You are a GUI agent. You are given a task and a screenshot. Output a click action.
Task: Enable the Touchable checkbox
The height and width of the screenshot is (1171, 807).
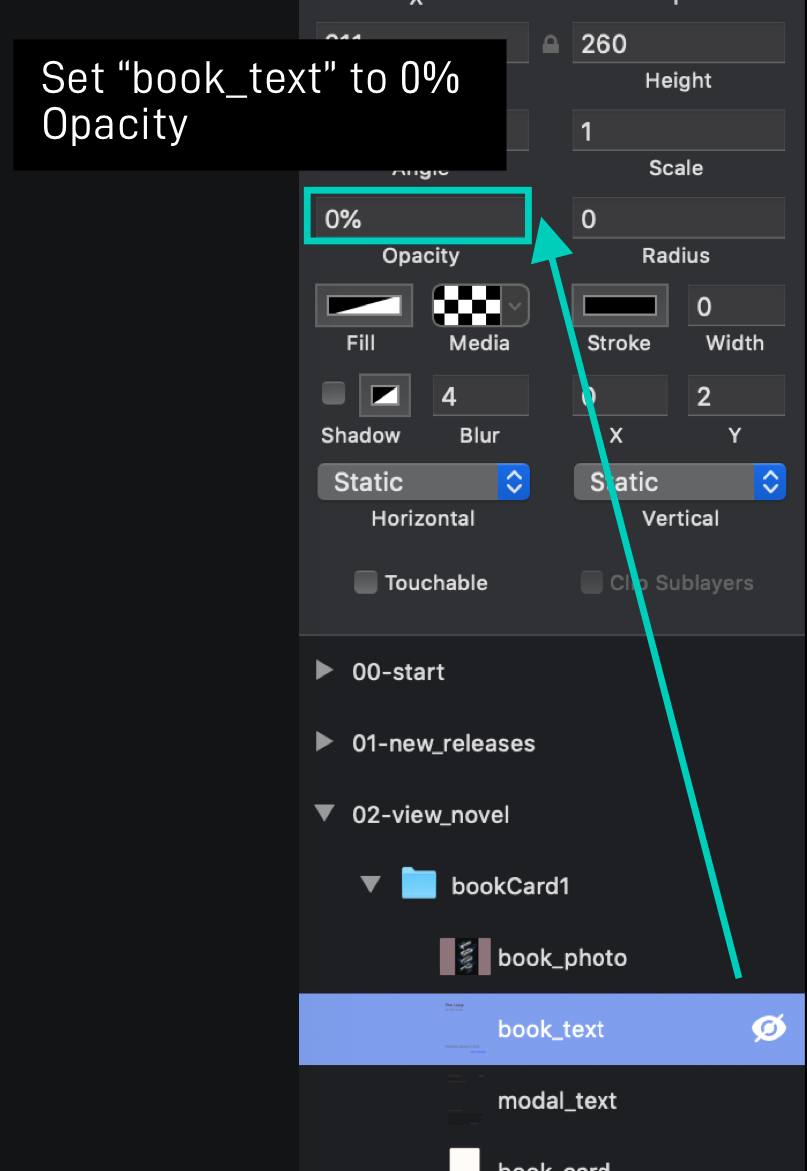[x=365, y=582]
